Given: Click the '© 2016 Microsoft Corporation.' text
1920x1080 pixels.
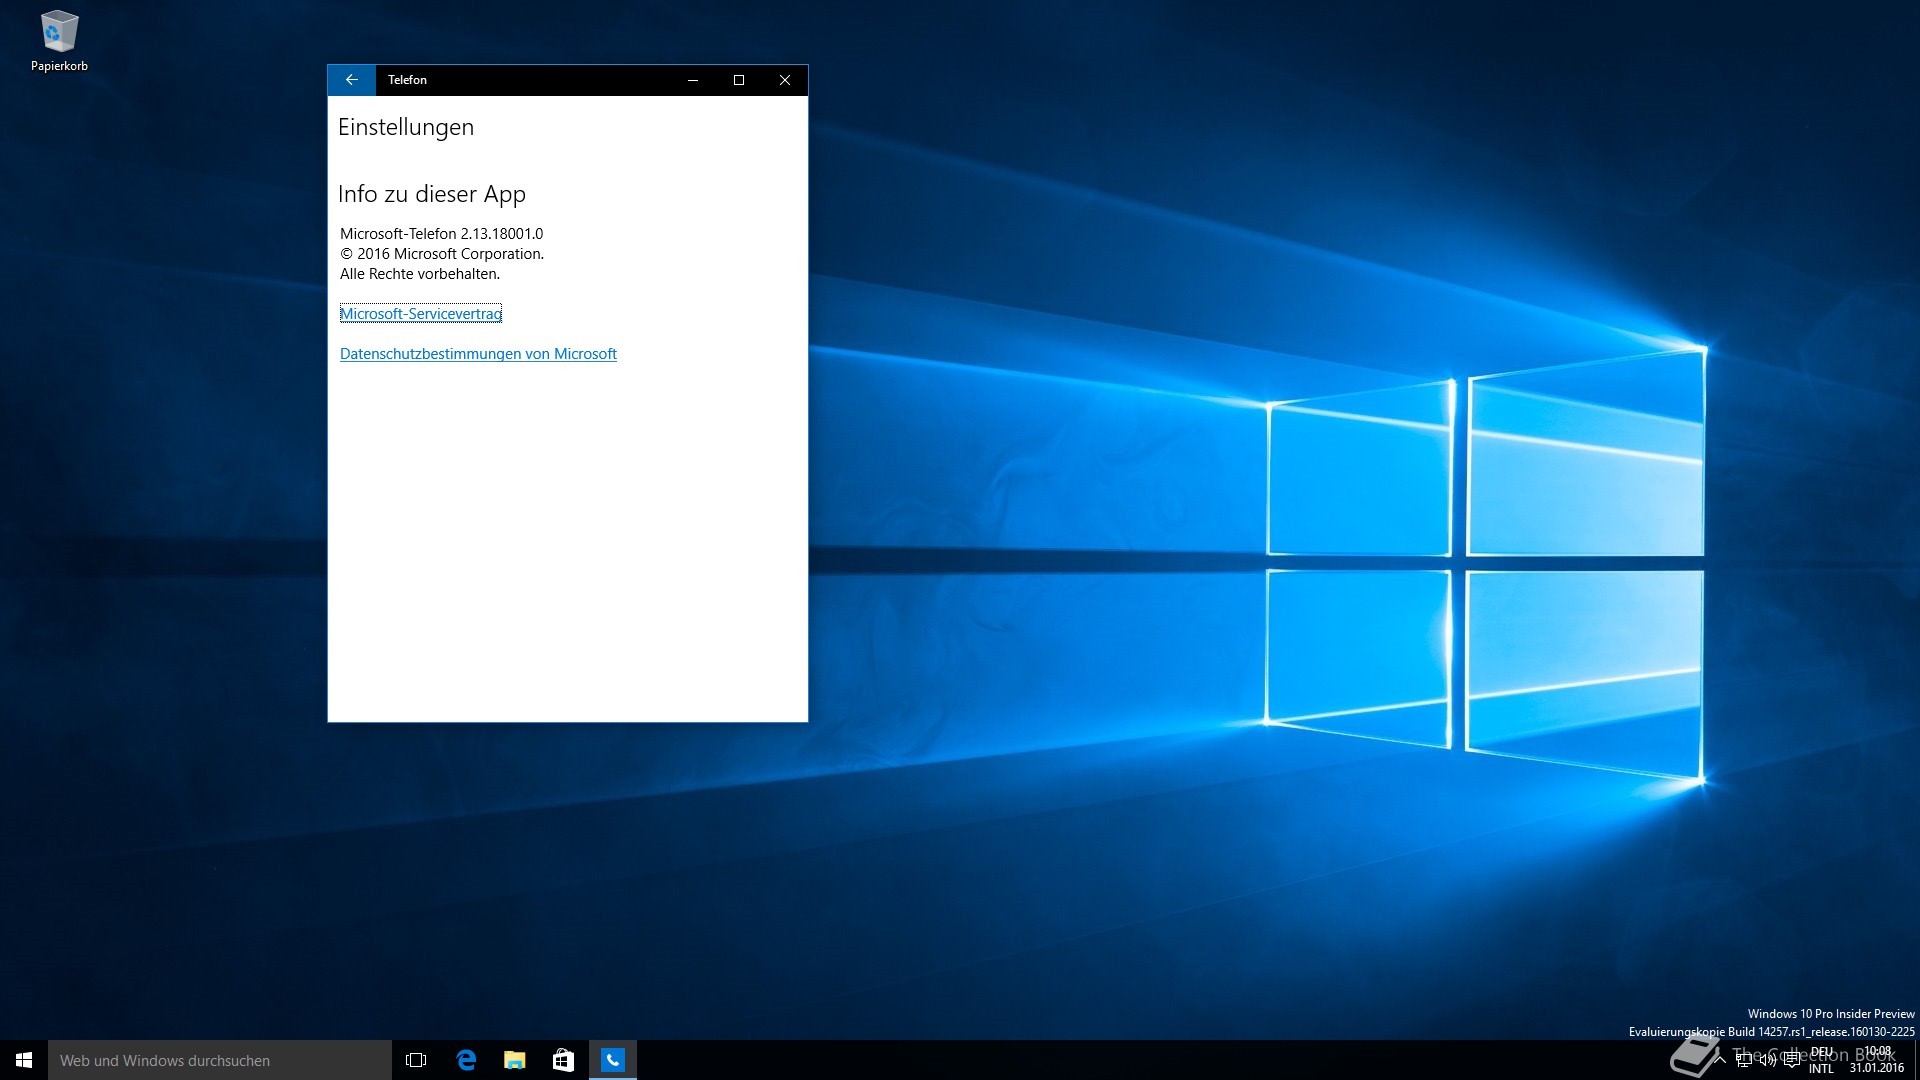Looking at the screenshot, I should coord(442,253).
